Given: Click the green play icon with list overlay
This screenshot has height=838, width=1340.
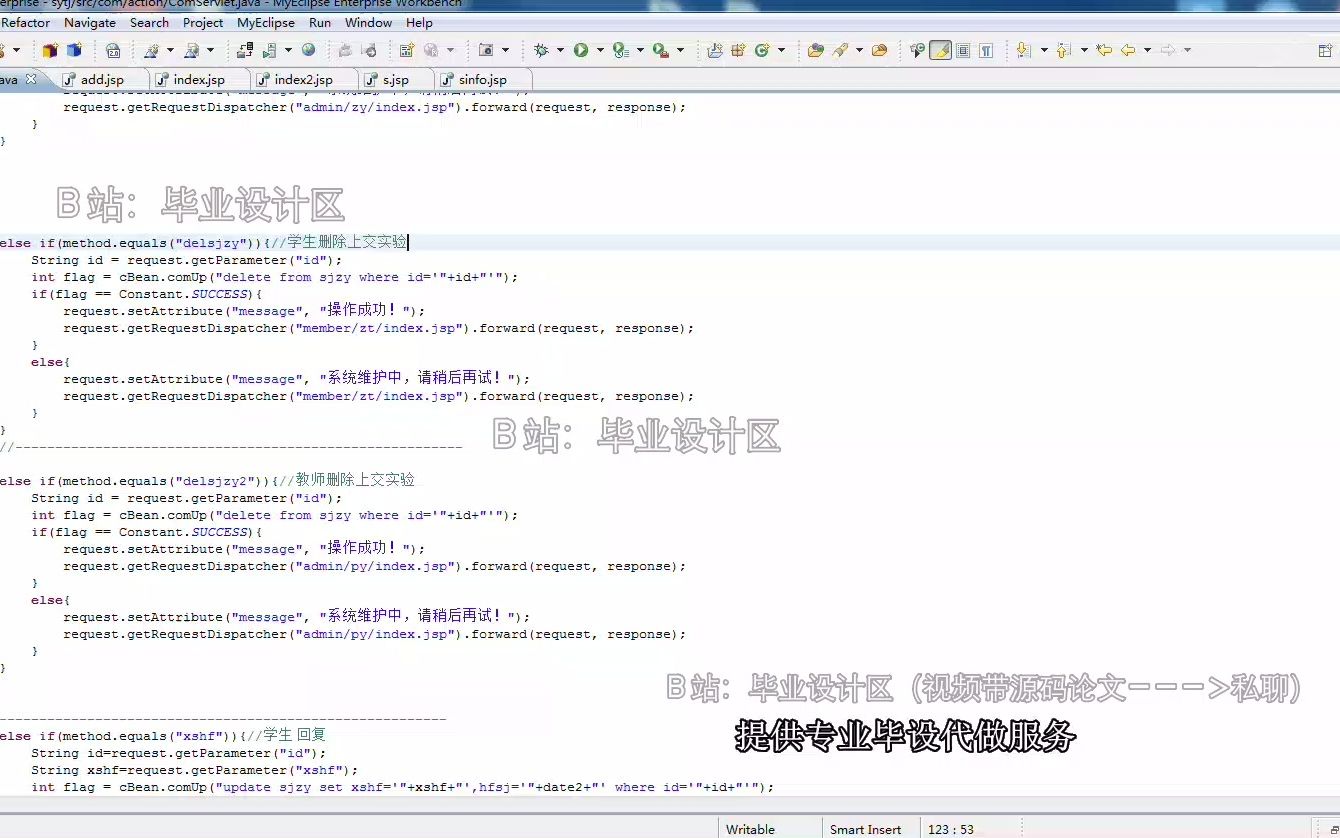Looking at the screenshot, I should pos(620,50).
